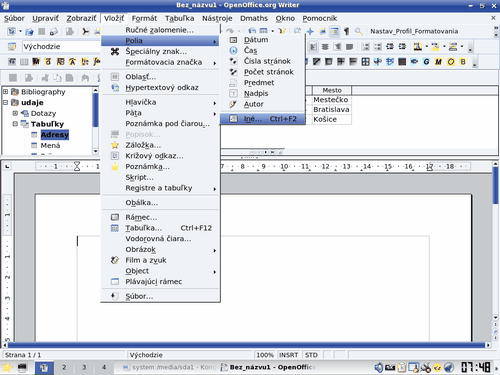Click the yellow O toolbar icon
Screen dimensions: 500x375
pyautogui.click(x=451, y=62)
